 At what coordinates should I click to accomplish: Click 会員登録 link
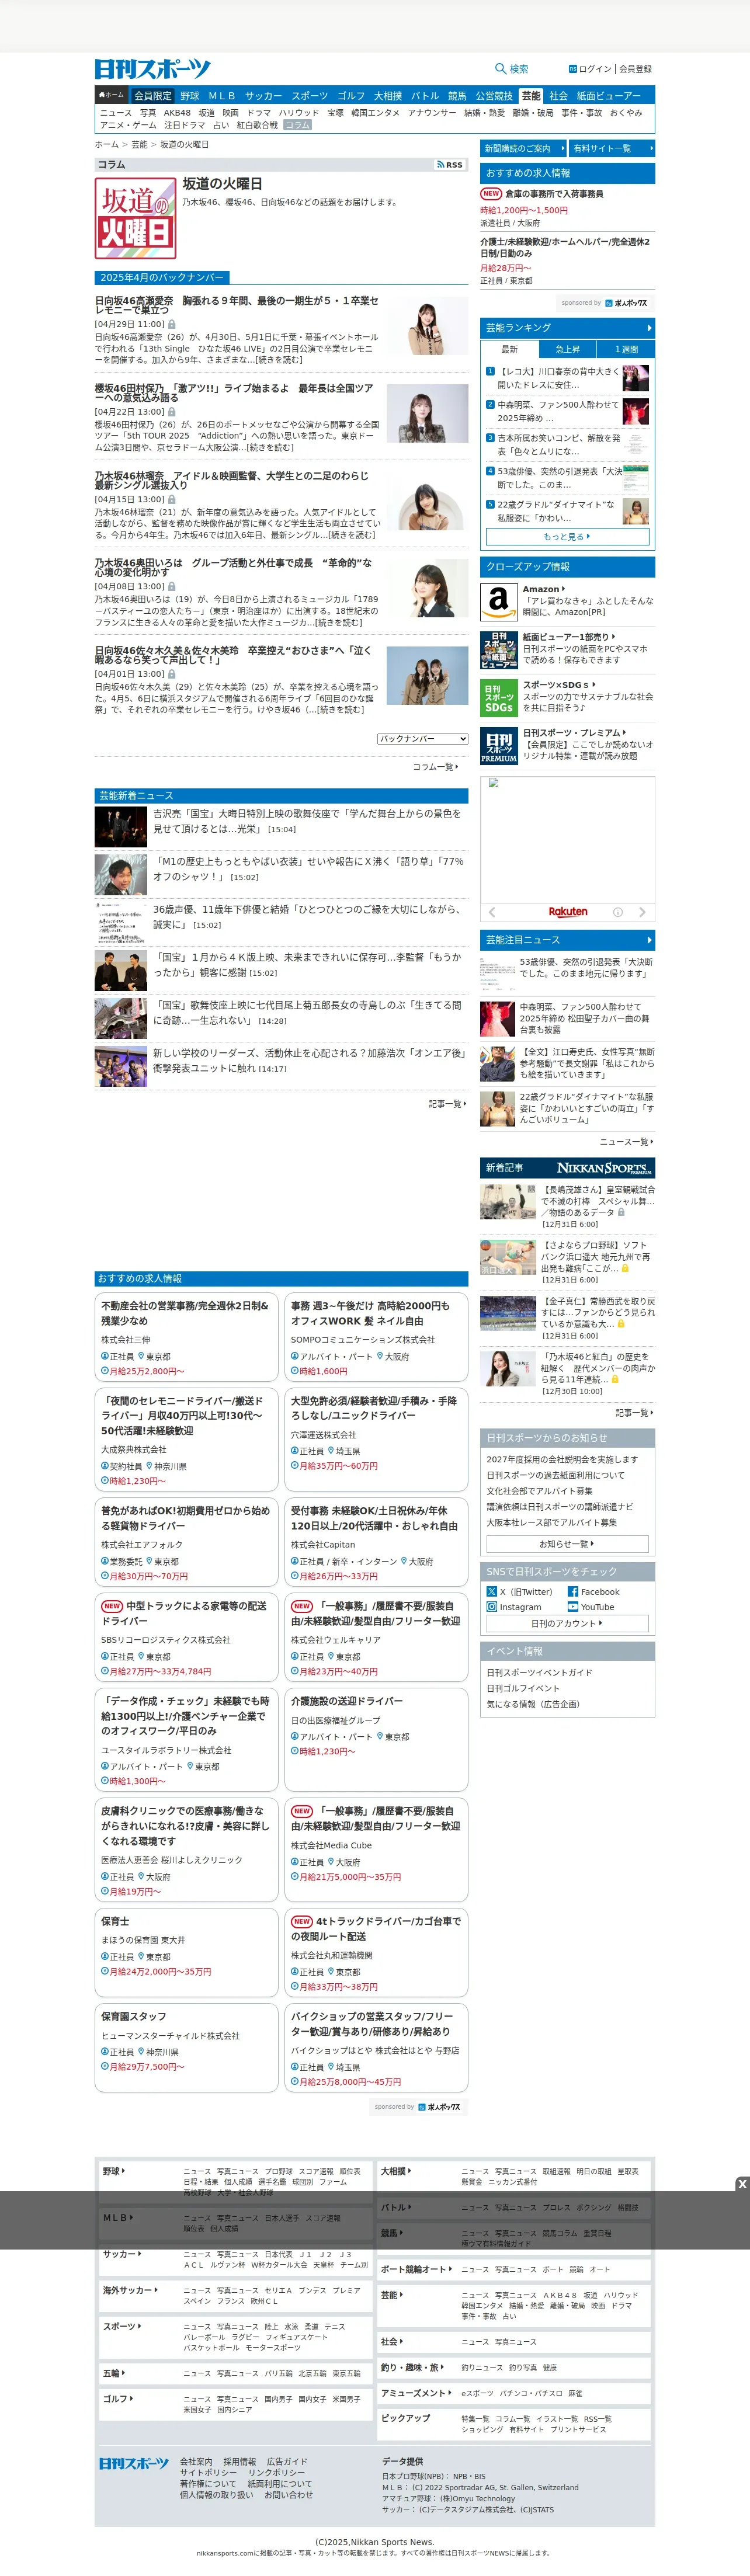coord(635,69)
